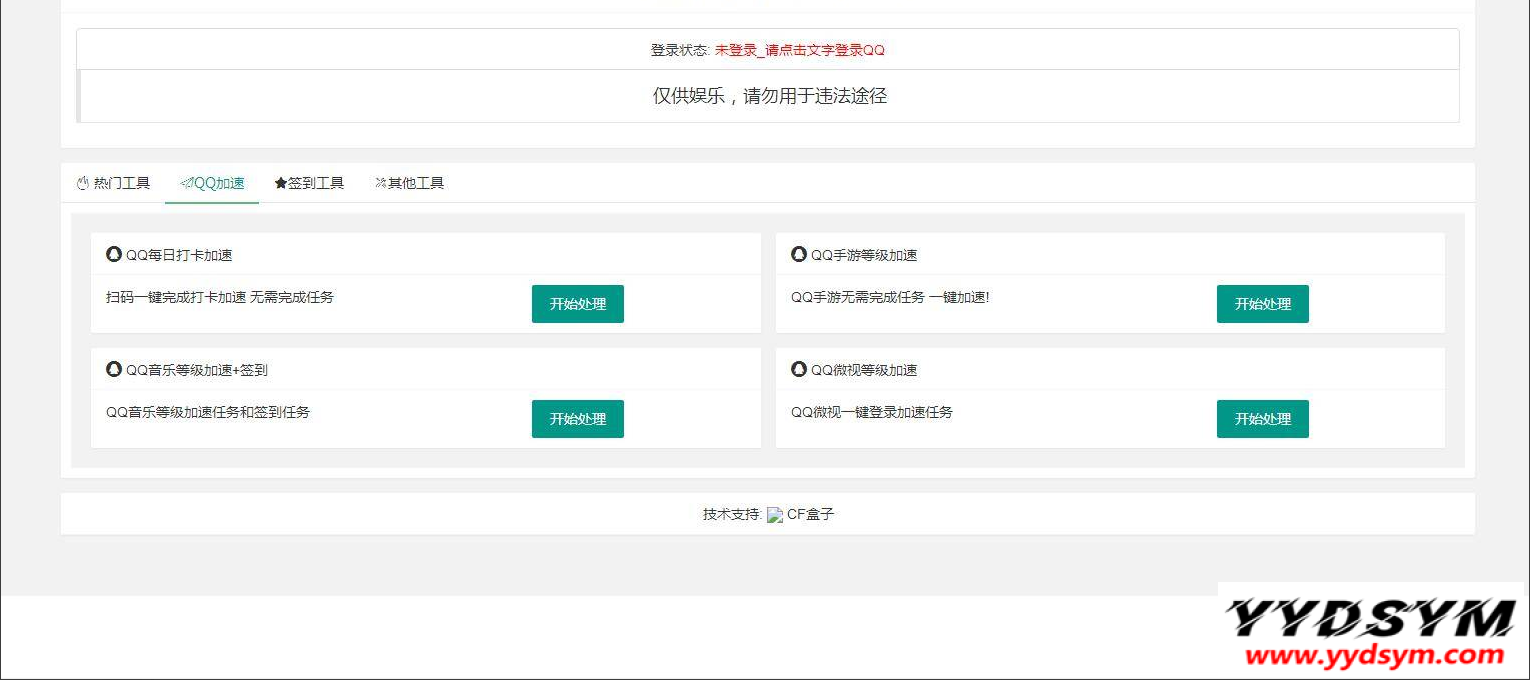Click the fire icon beside 热门工具
Image resolution: width=1530 pixels, height=680 pixels.
point(83,183)
